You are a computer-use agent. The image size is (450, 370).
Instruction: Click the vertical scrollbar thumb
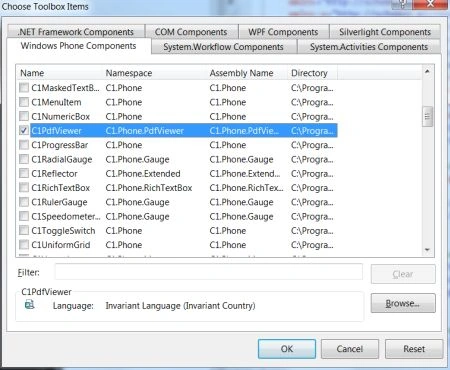[x=427, y=117]
